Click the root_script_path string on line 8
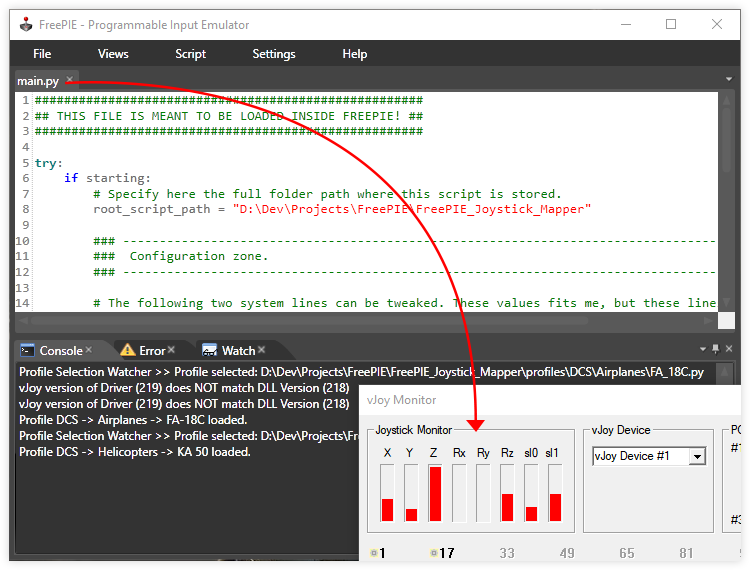The width and height of the screenshot is (750, 570). [x=411, y=209]
